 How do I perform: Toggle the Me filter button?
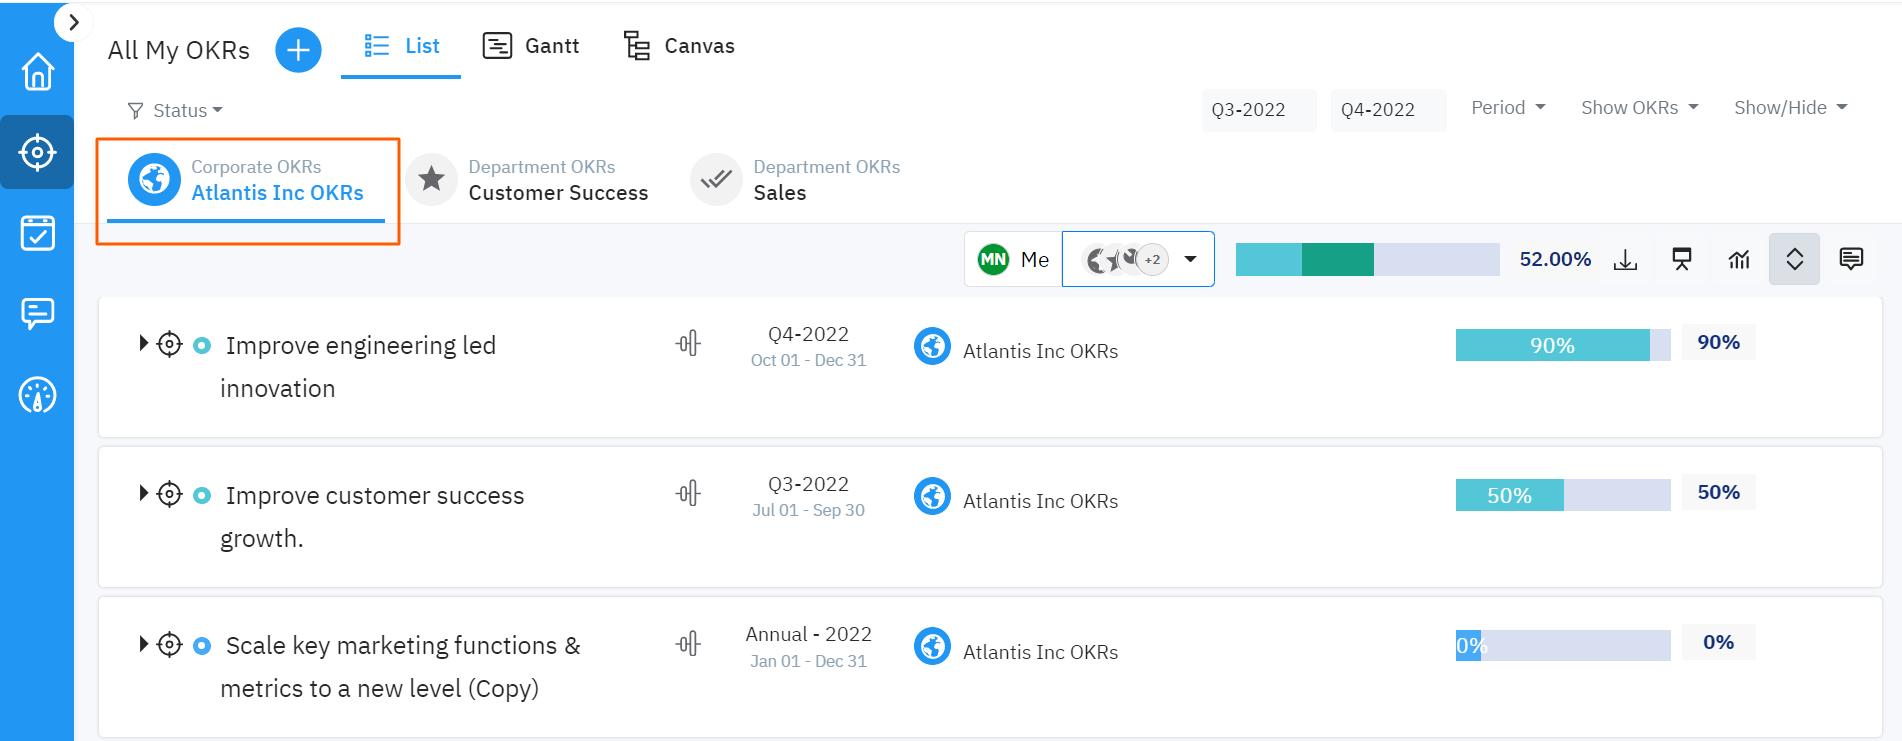[x=1014, y=260]
